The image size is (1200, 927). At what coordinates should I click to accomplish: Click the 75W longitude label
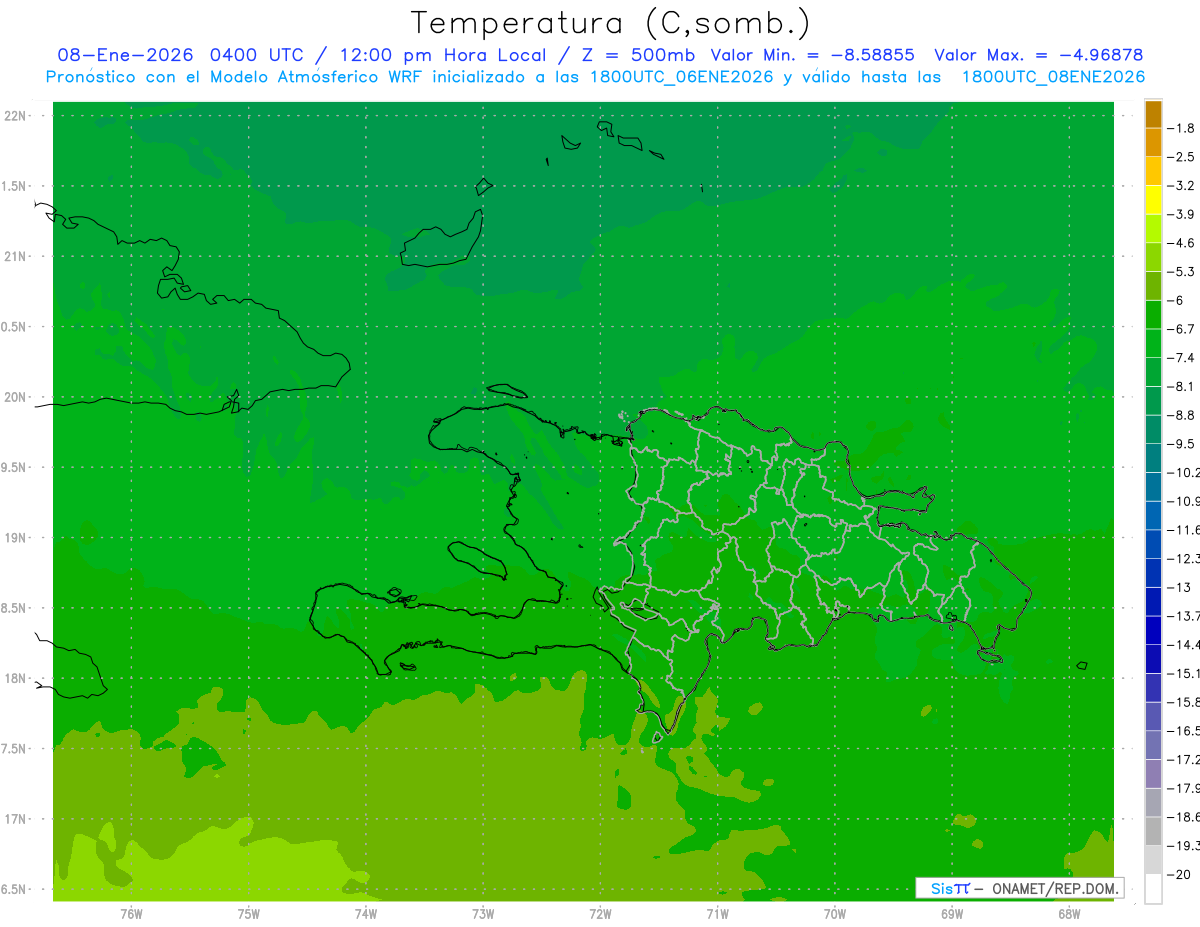pos(248,913)
